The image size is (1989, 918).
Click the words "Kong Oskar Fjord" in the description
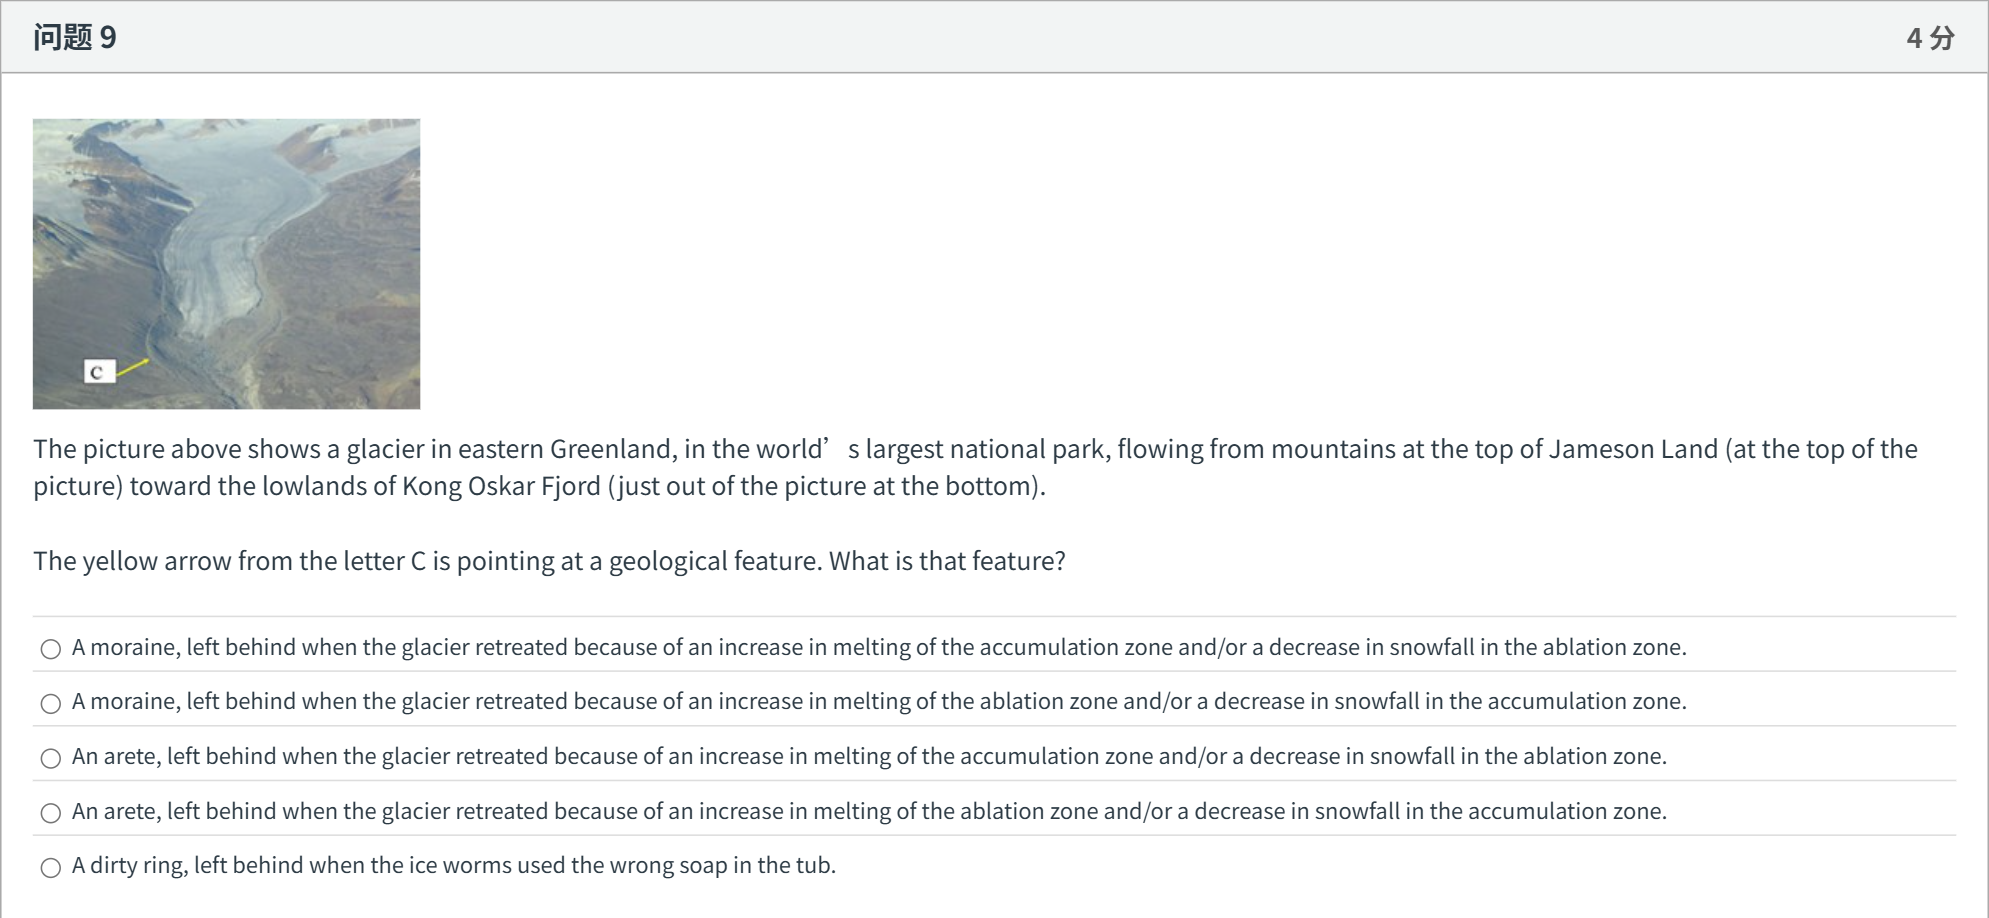click(x=501, y=486)
